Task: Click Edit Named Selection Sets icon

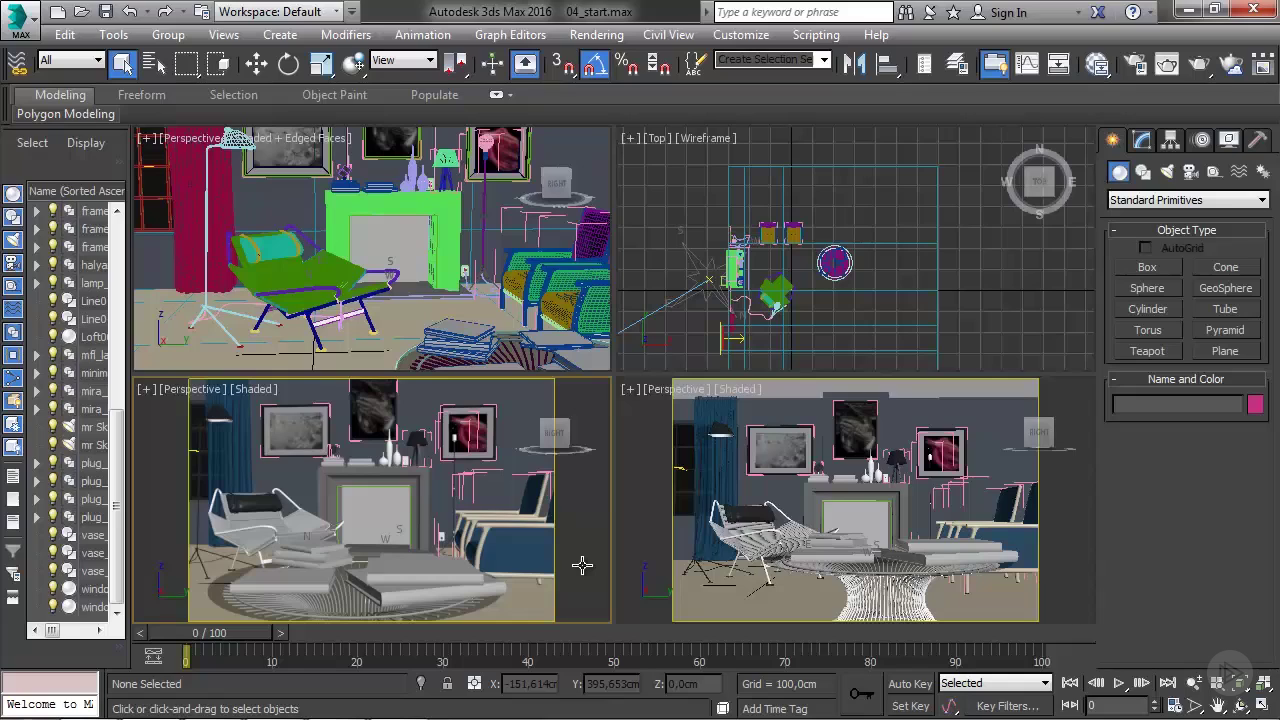Action: 697,63
